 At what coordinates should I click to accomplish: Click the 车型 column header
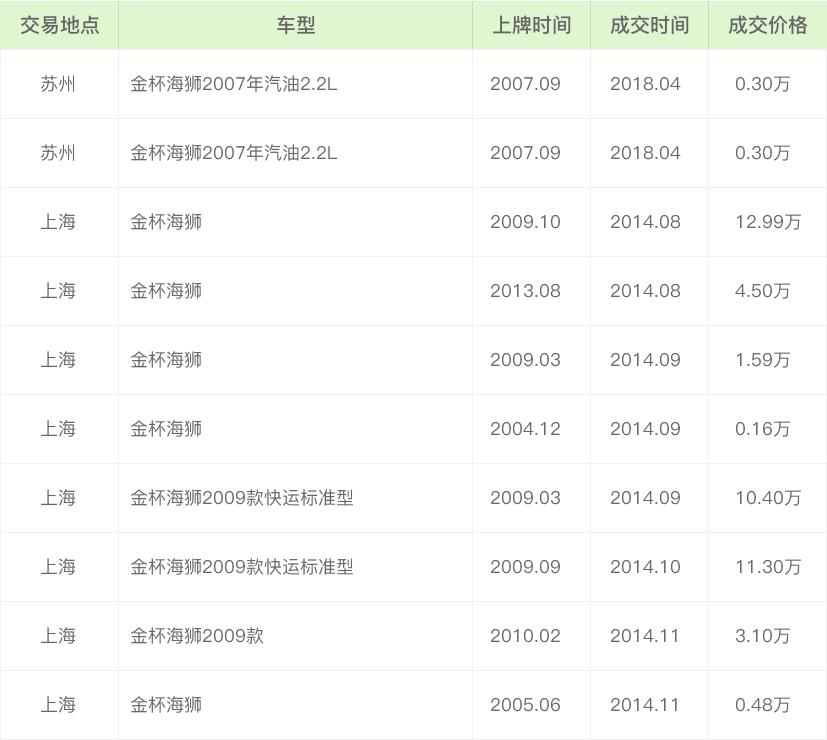[x=295, y=25]
